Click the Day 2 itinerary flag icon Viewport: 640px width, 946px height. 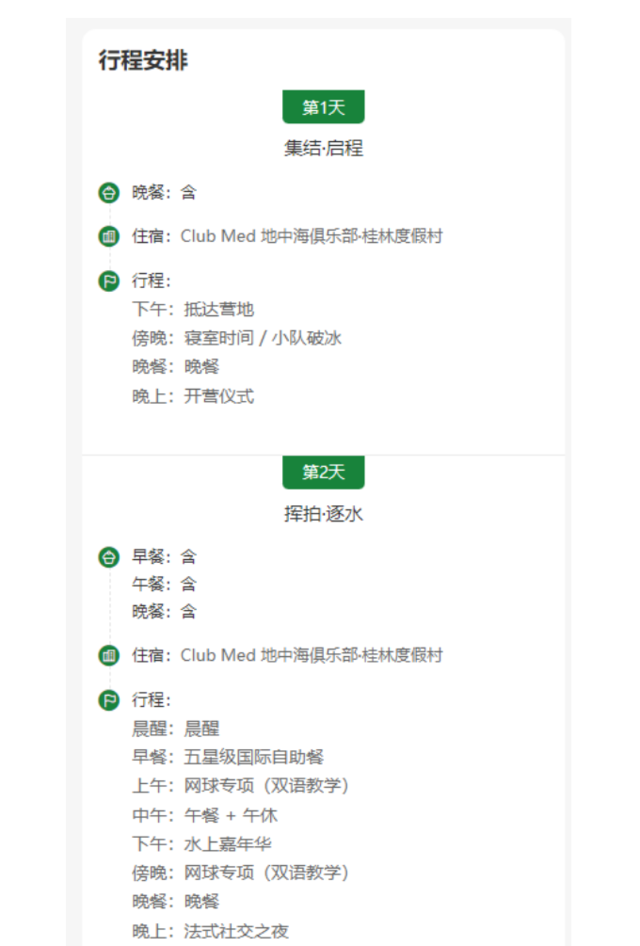coord(108,700)
